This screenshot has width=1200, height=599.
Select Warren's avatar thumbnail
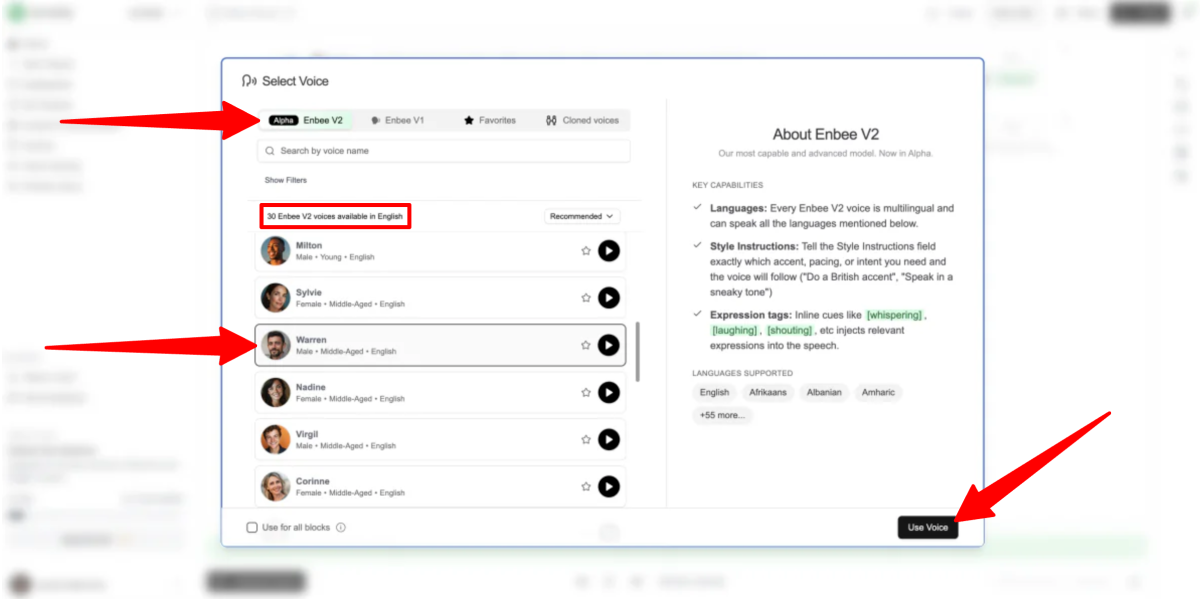coord(276,345)
